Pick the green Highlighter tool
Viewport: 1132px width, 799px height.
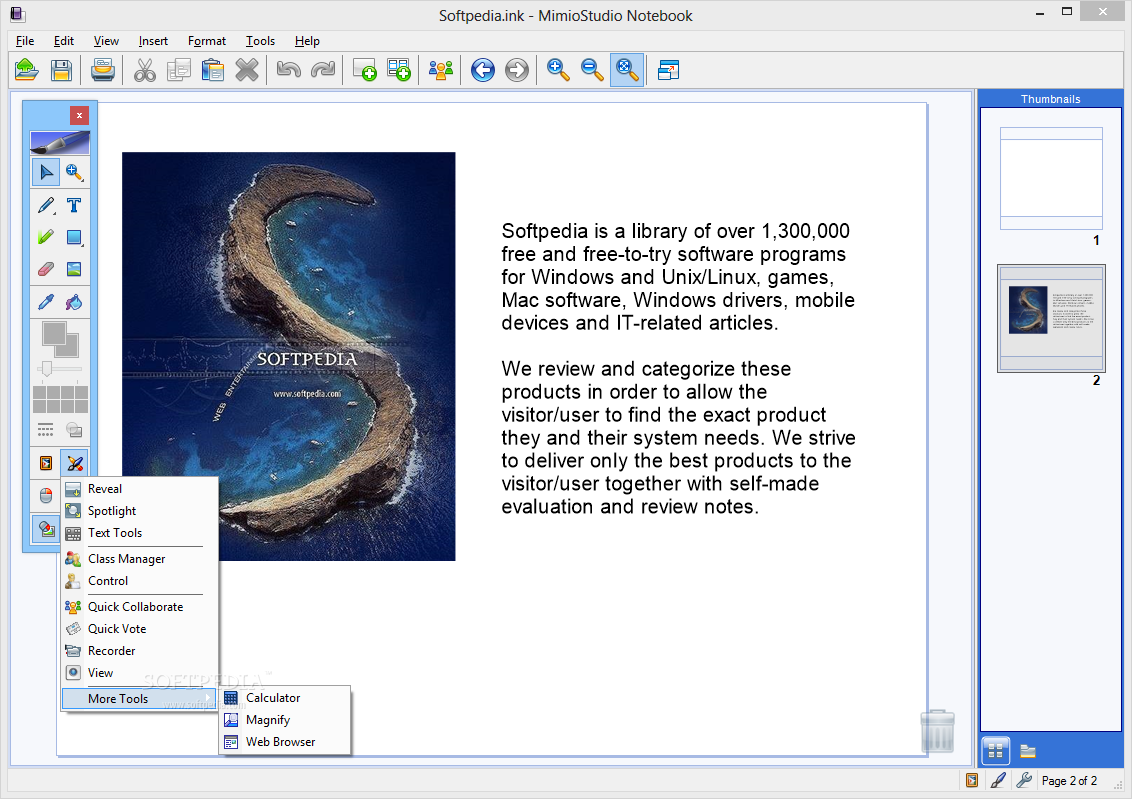tap(45, 238)
